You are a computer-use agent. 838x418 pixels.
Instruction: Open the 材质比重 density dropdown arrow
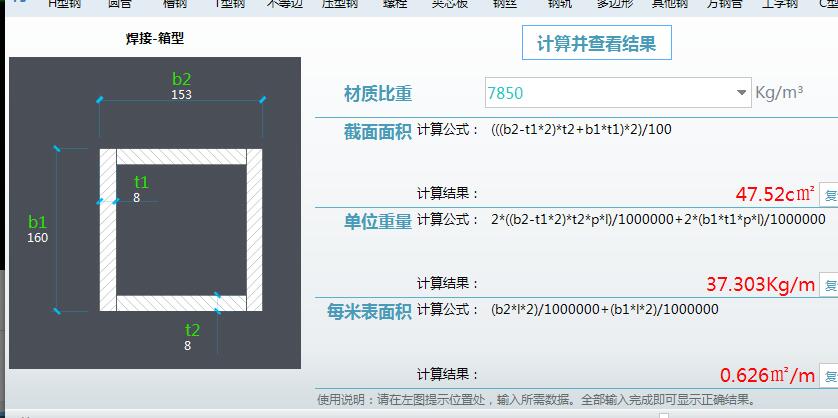pos(741,93)
